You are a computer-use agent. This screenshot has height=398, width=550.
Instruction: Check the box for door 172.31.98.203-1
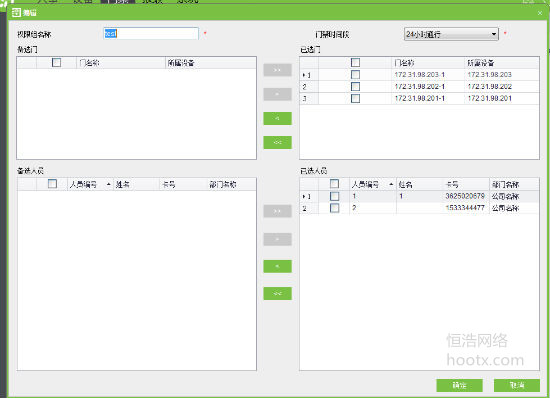coord(355,75)
